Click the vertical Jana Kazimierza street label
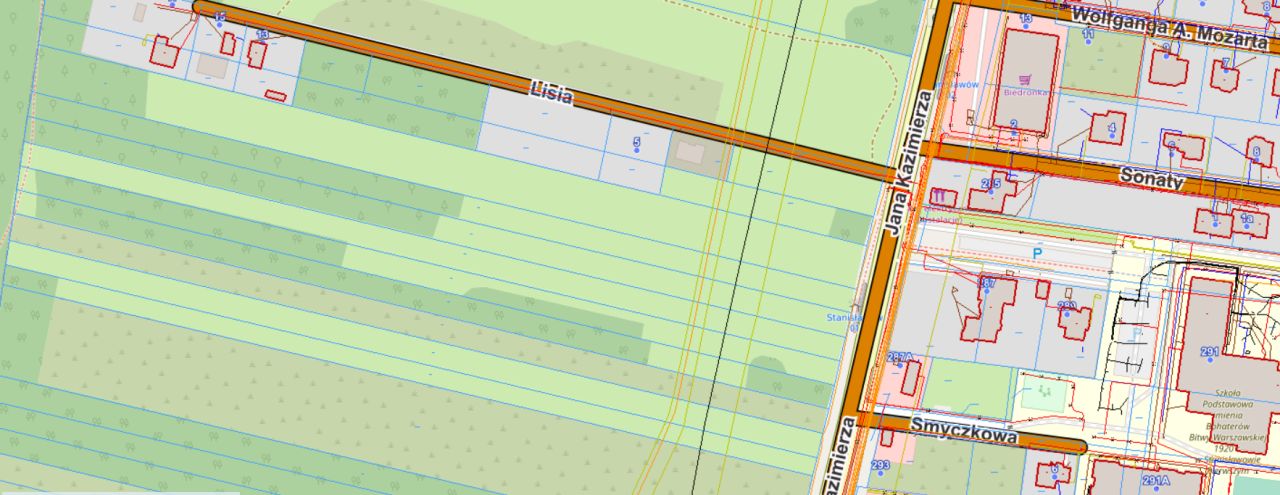The image size is (1280, 495). click(908, 163)
